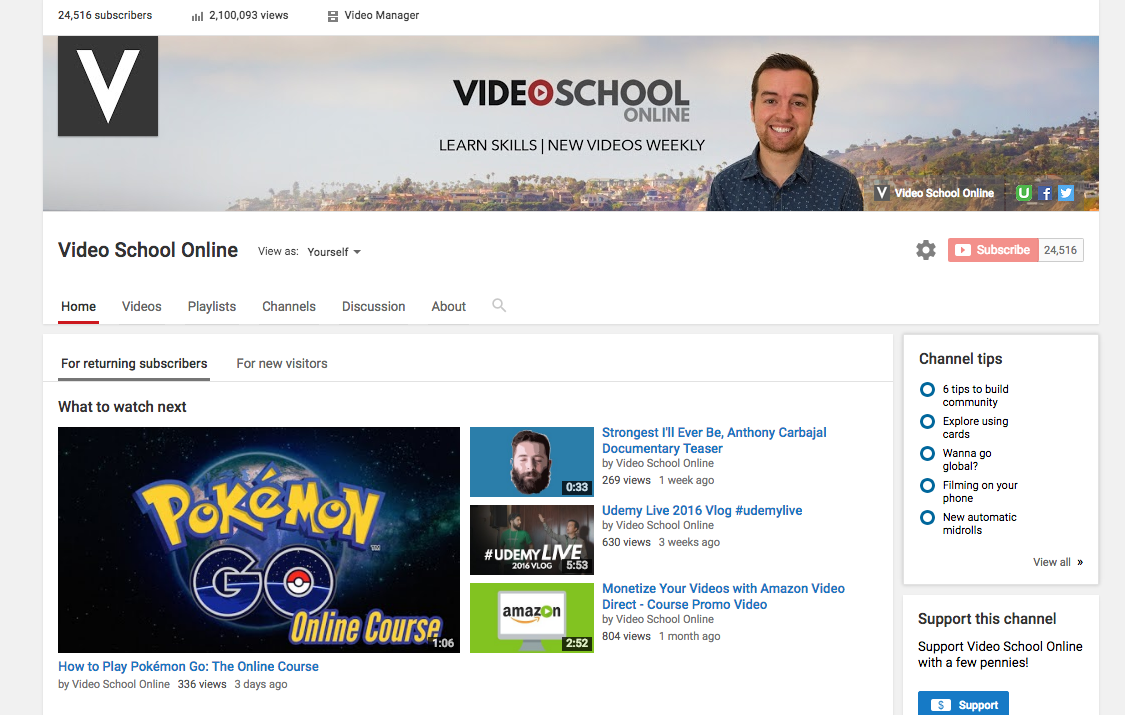Screen dimensions: 1125x715
Task: Select 'For returning subscribers' tab
Action: (x=134, y=364)
